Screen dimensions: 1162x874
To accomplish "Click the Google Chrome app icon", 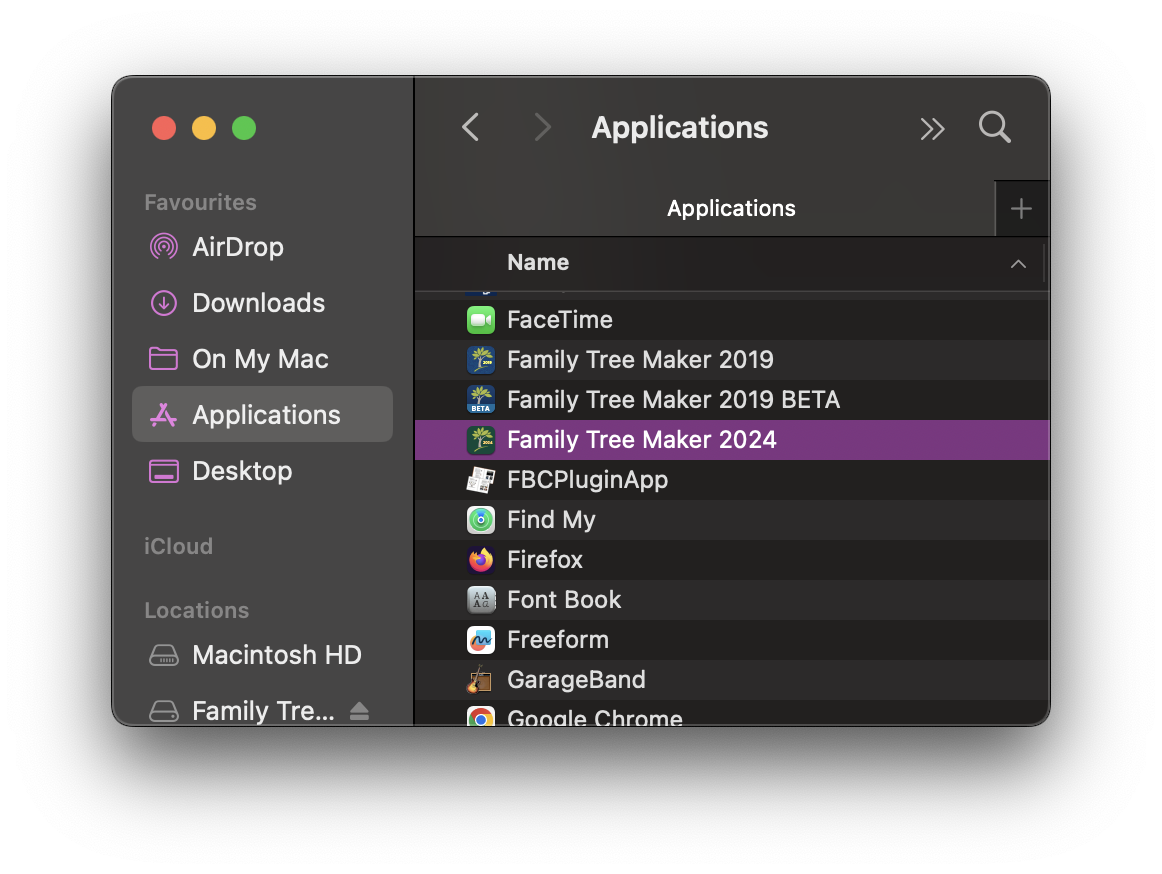I will click(481, 717).
